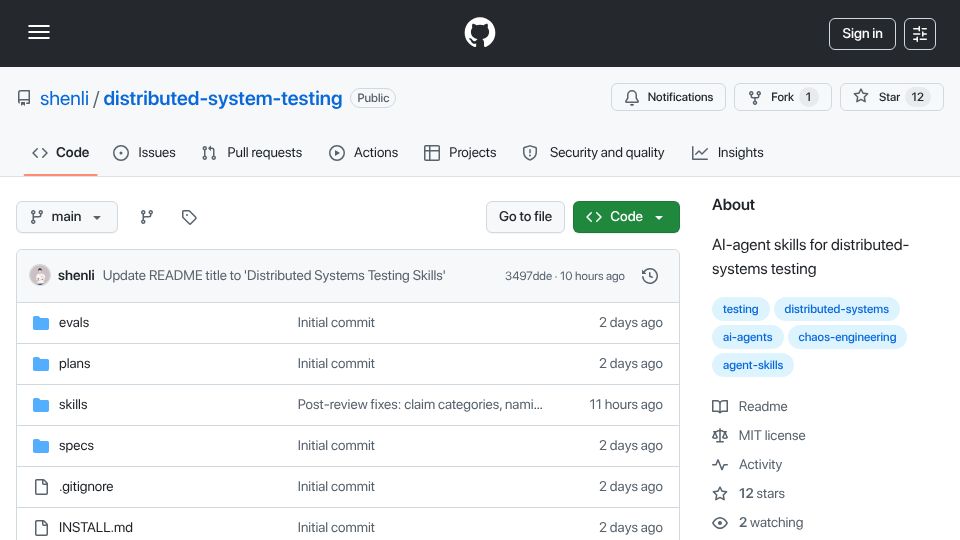Click the repository icon beside shenli
960x540 pixels.
24,98
